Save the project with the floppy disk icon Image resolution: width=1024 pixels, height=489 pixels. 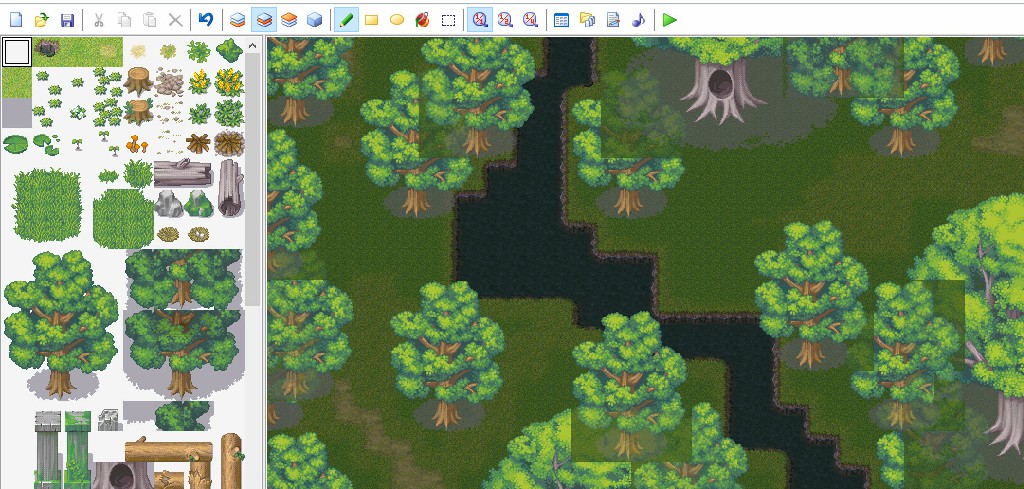pos(67,20)
